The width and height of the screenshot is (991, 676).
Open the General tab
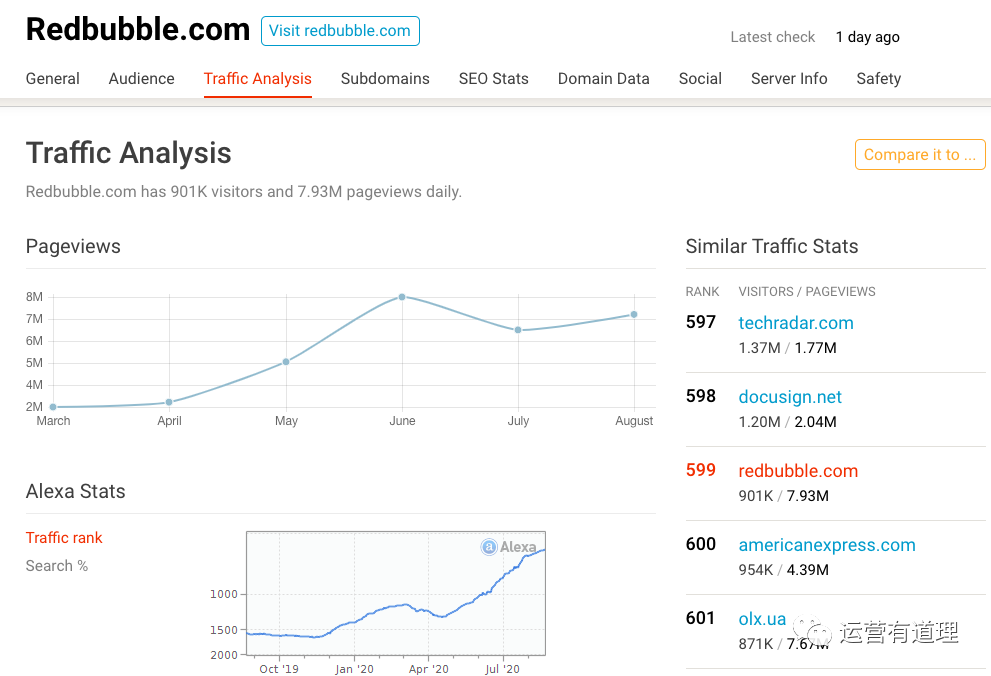coord(52,79)
